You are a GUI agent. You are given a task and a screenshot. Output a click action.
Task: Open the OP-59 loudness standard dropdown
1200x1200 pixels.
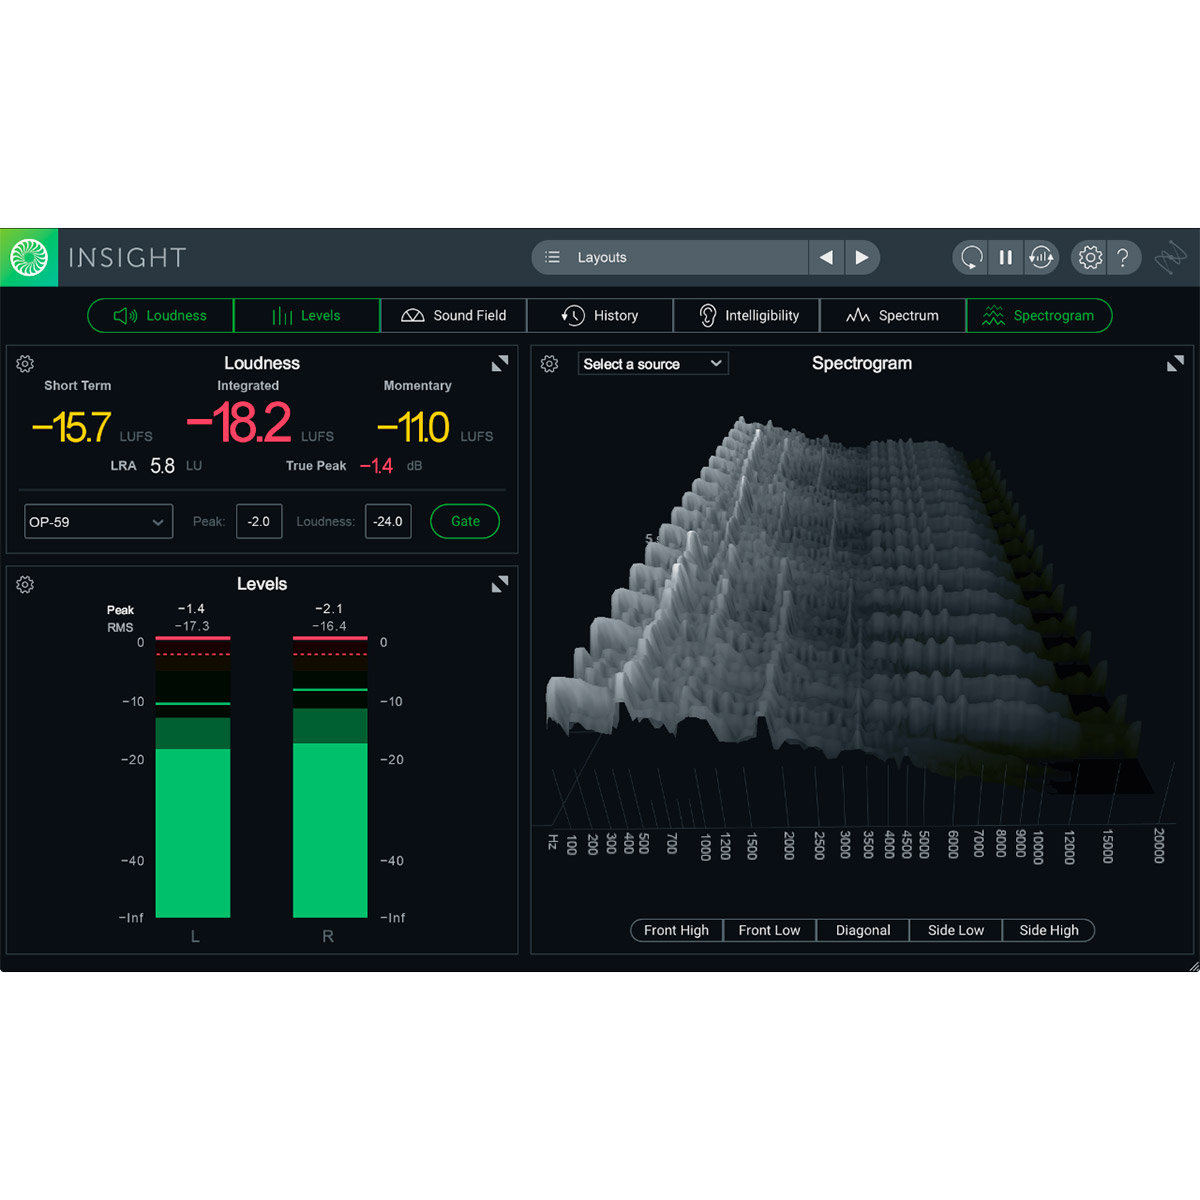tap(97, 521)
